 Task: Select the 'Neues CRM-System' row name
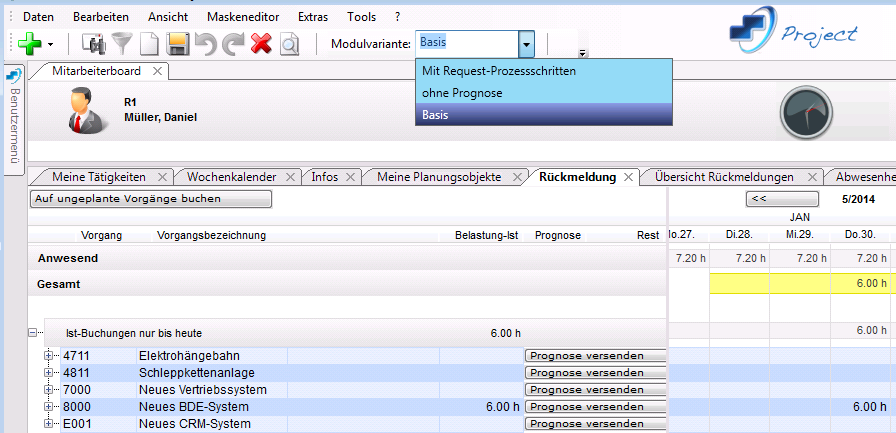pos(195,424)
